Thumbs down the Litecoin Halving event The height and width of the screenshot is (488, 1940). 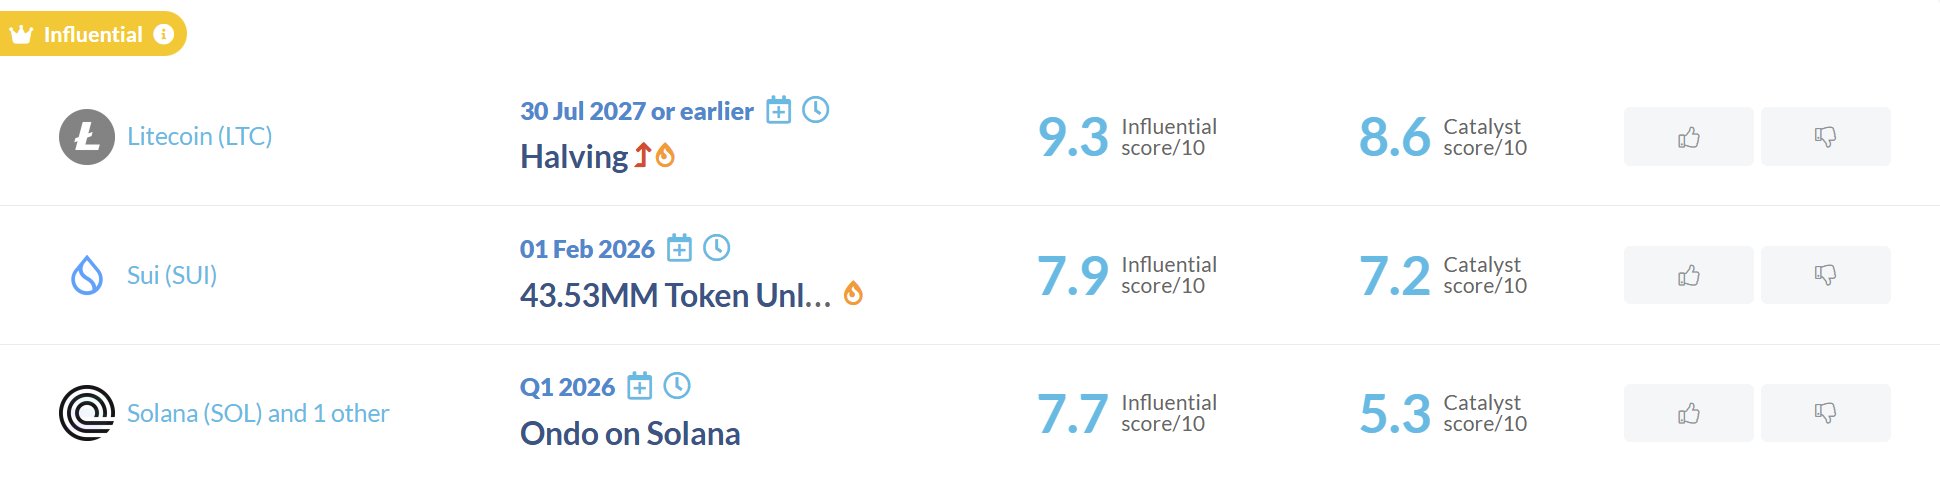(x=1825, y=137)
